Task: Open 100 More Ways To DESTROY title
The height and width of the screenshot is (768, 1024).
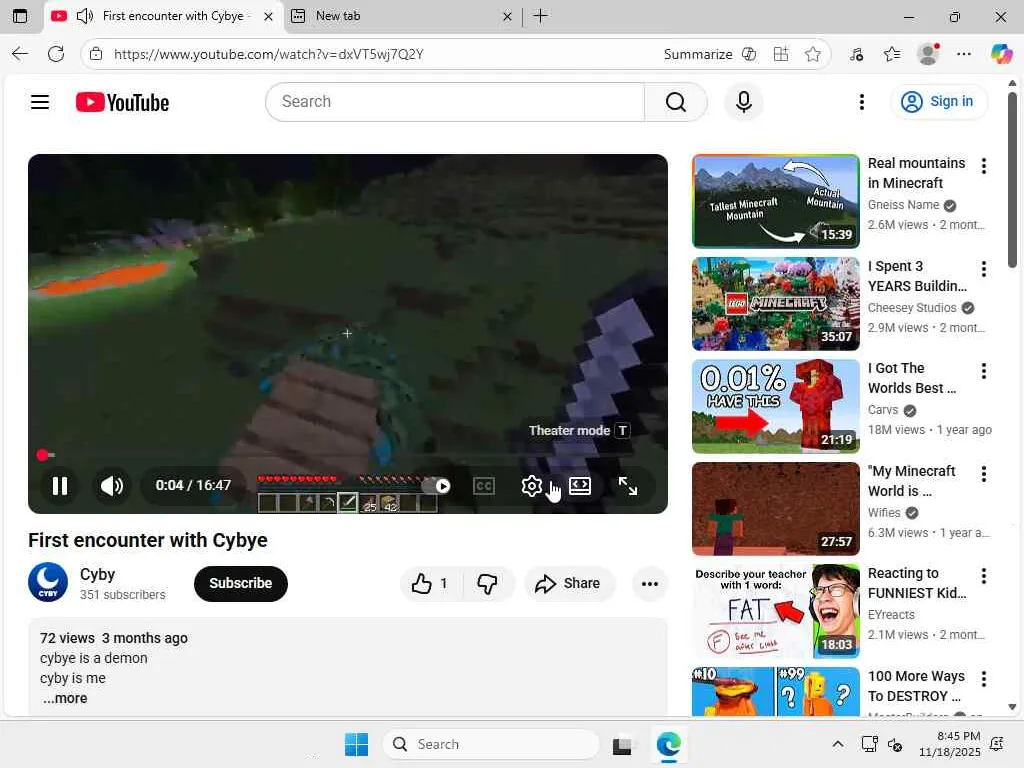Action: [x=916, y=686]
